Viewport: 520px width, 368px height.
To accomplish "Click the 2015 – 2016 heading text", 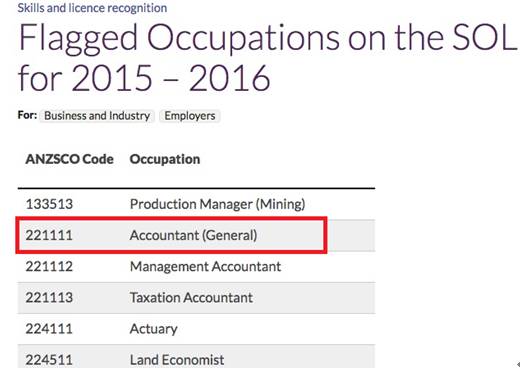I will tap(171, 78).
